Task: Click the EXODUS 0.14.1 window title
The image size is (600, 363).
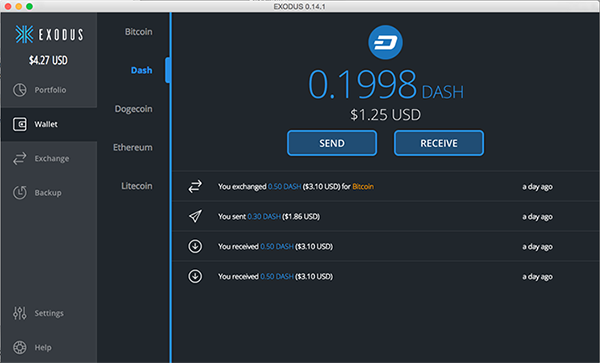Action: [x=299, y=7]
